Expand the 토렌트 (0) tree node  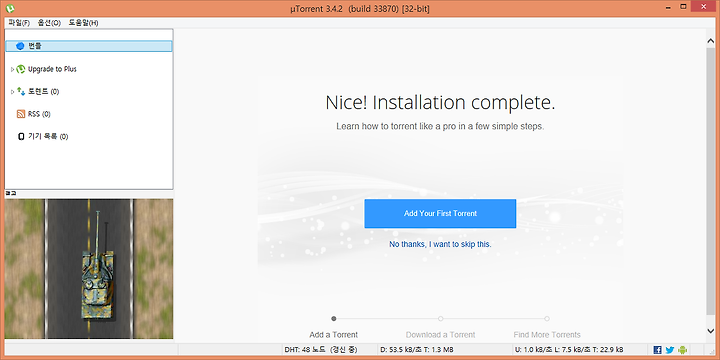click(x=12, y=92)
